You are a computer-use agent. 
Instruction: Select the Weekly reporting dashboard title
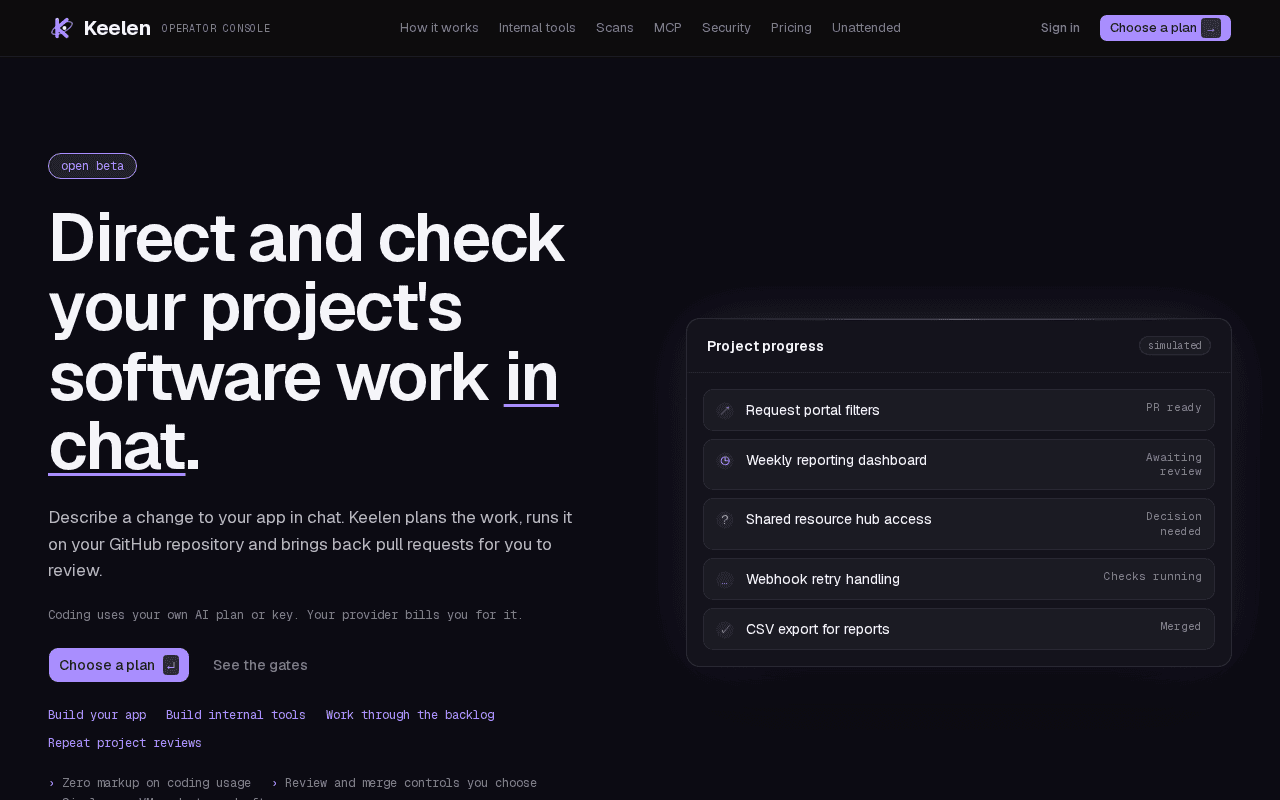(x=836, y=460)
